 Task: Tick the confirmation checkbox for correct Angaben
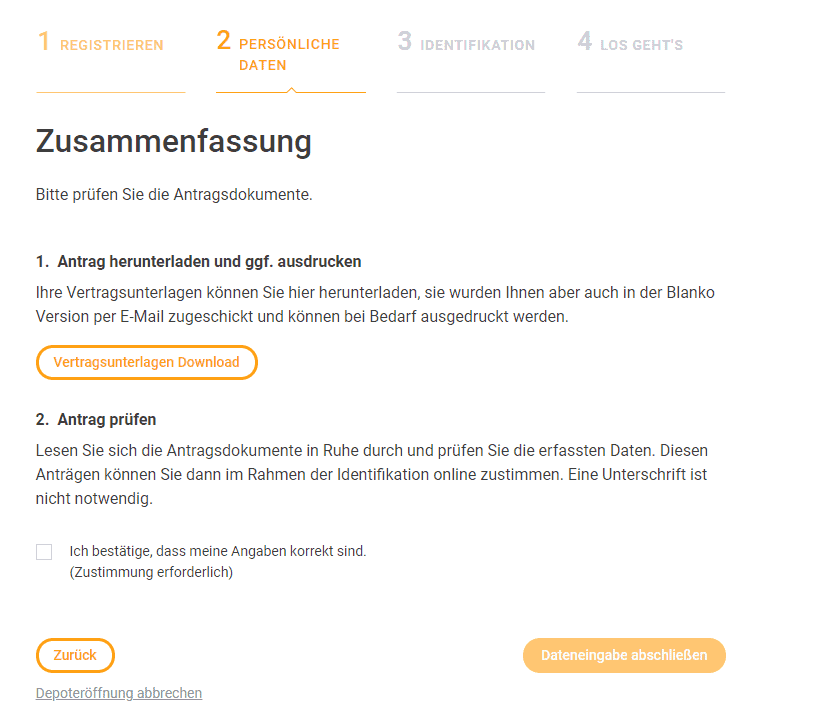click(44, 552)
